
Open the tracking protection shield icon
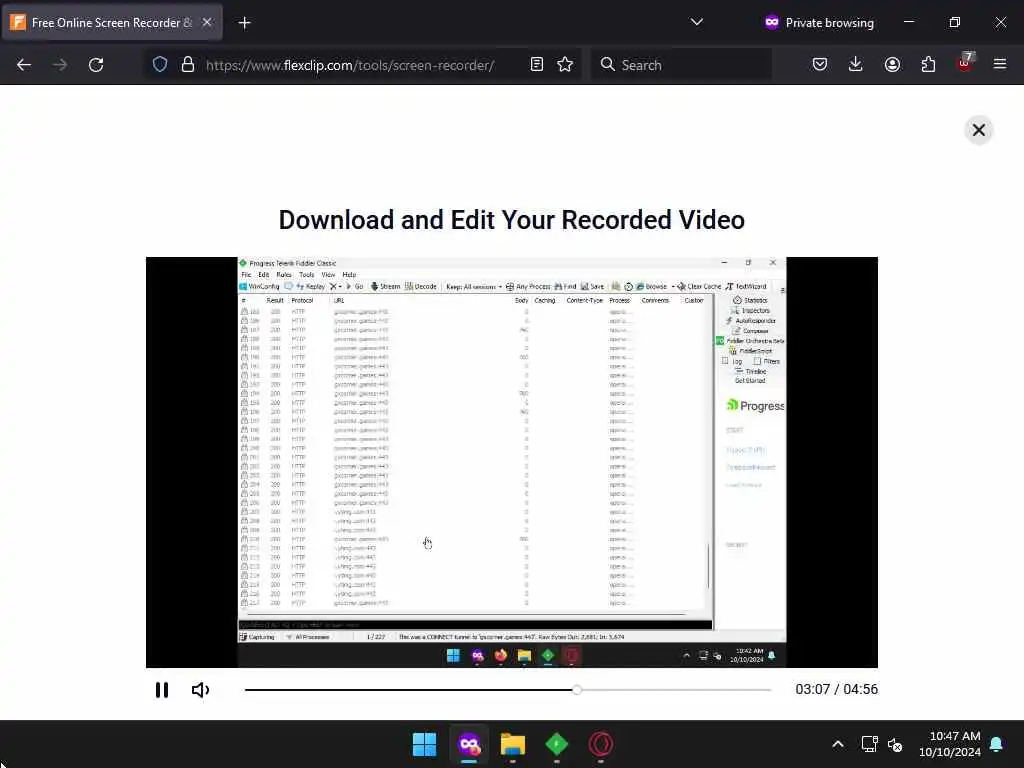click(x=160, y=65)
